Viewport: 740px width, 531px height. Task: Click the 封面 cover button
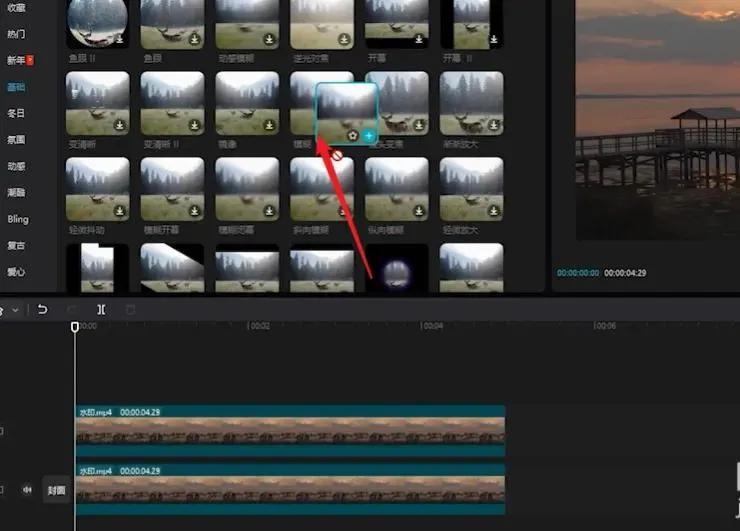click(56, 490)
